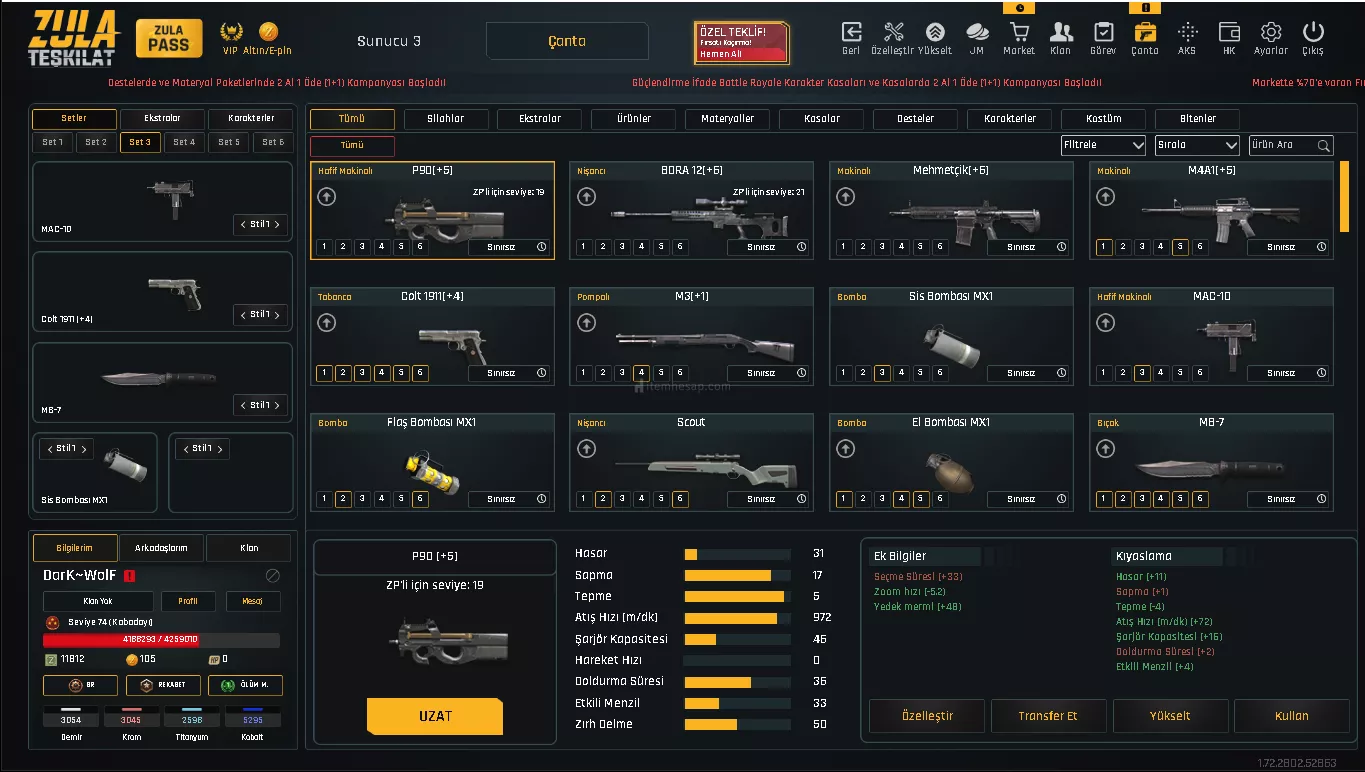Expand the Sırala sort dropdown

[x=1197, y=145]
